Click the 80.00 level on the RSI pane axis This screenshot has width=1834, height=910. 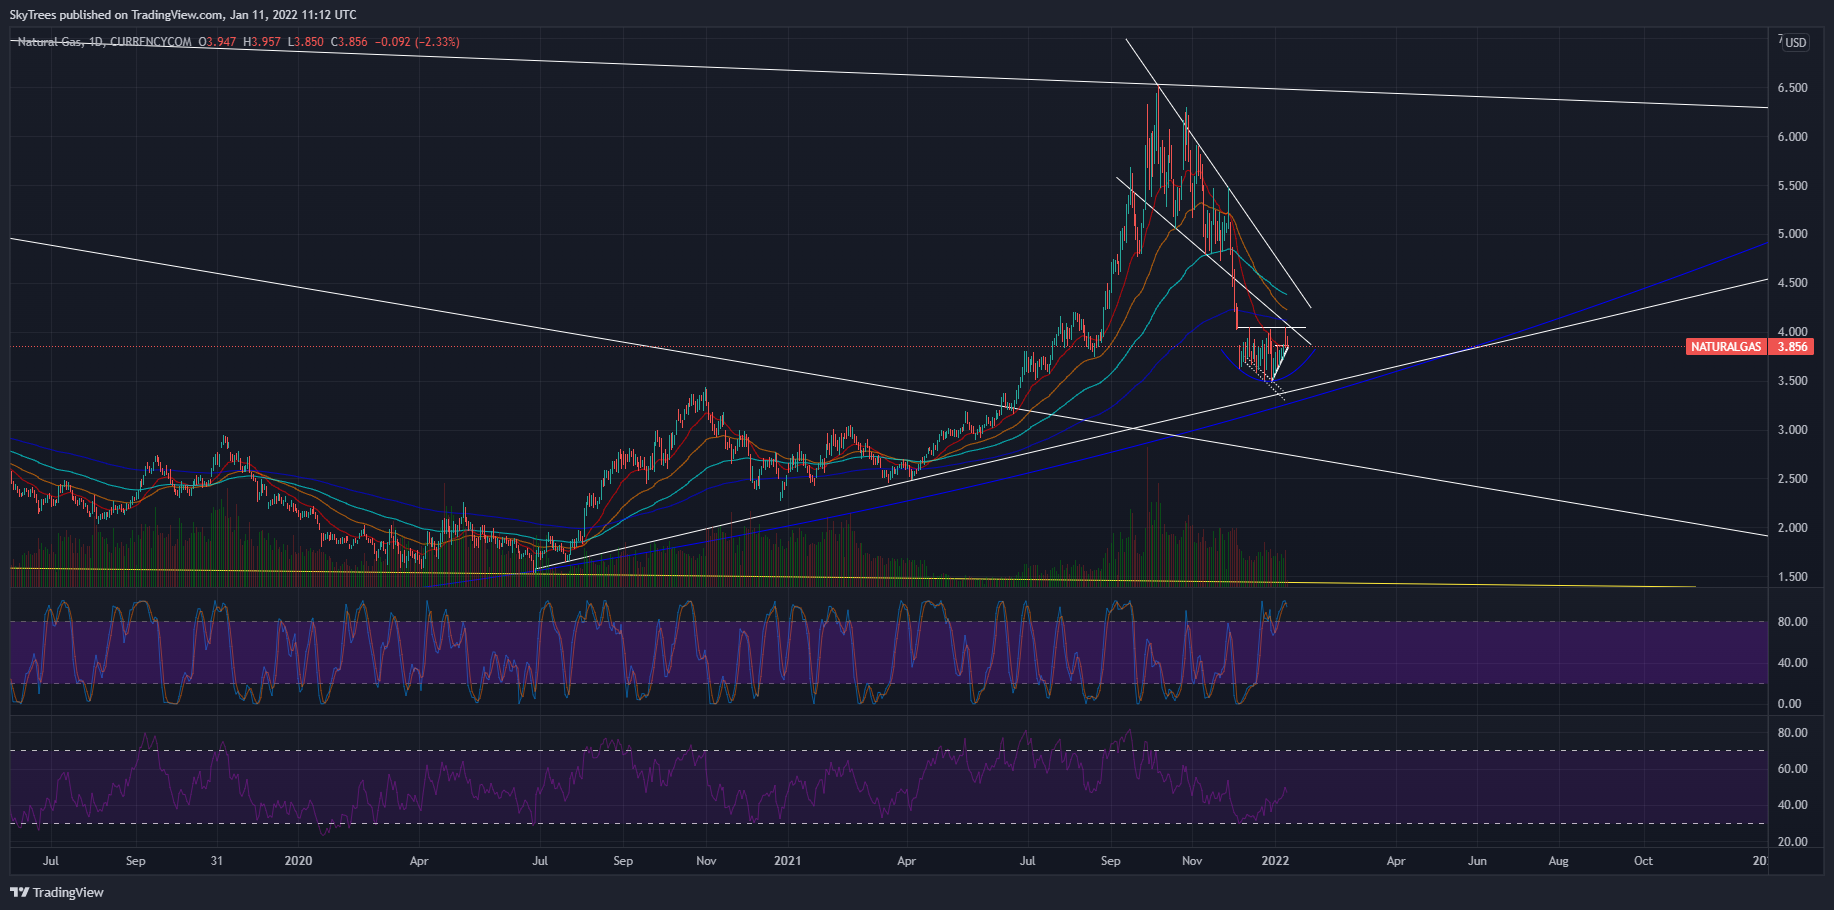pos(1792,733)
